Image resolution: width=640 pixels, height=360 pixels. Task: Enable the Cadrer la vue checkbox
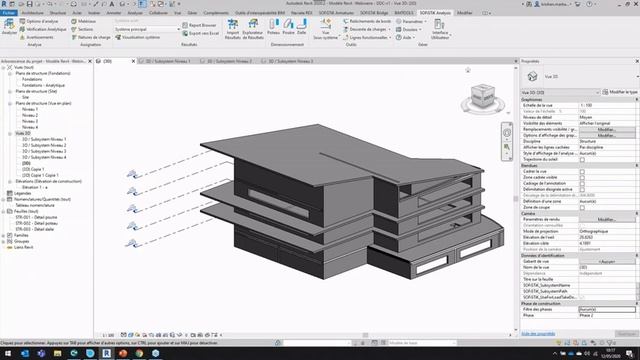(582, 172)
